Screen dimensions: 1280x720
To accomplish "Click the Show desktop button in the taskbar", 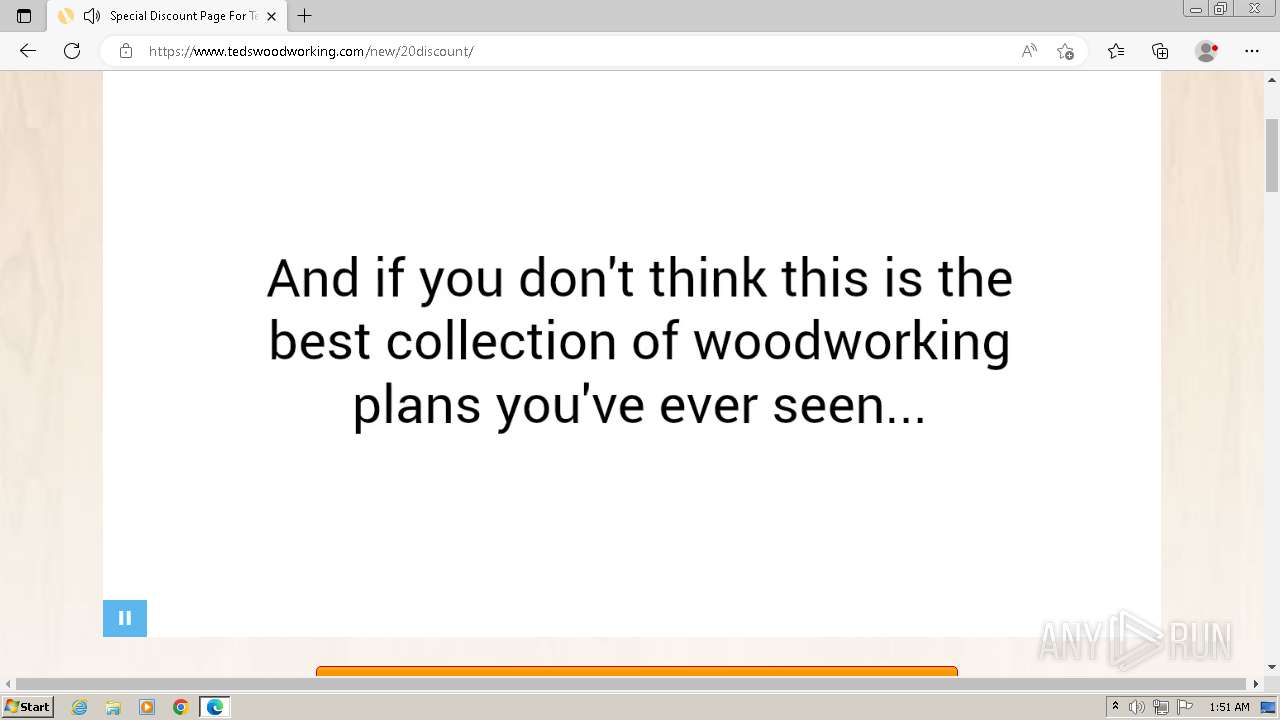I will click(x=1269, y=707).
